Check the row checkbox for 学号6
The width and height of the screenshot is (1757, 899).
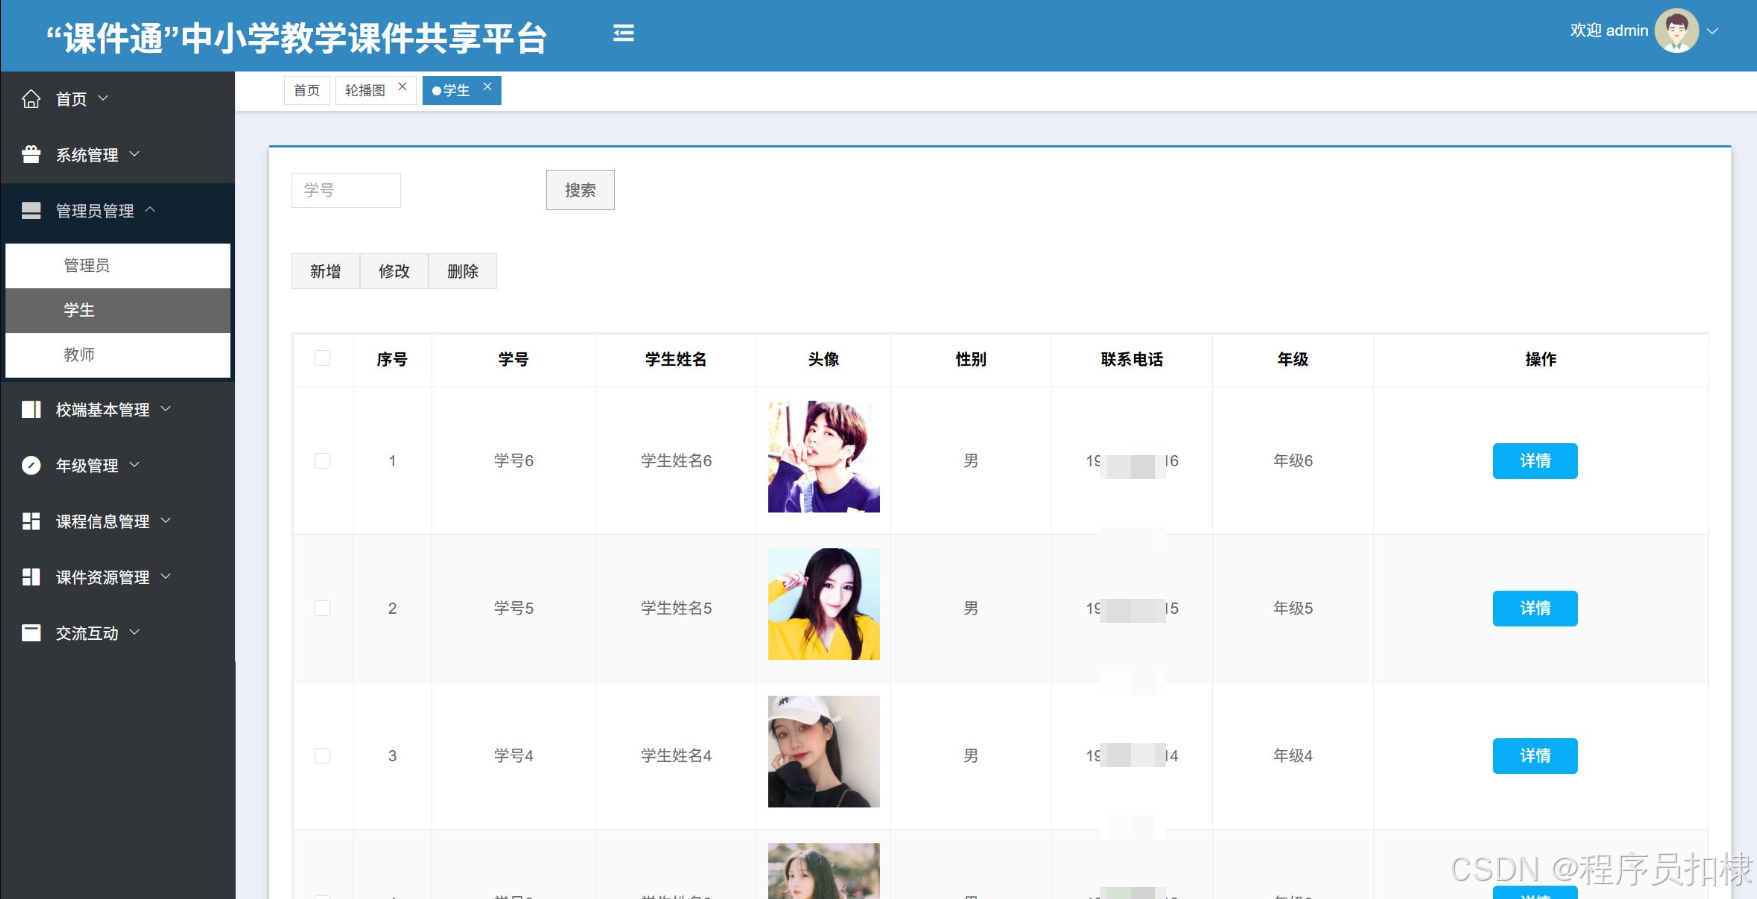click(x=322, y=461)
